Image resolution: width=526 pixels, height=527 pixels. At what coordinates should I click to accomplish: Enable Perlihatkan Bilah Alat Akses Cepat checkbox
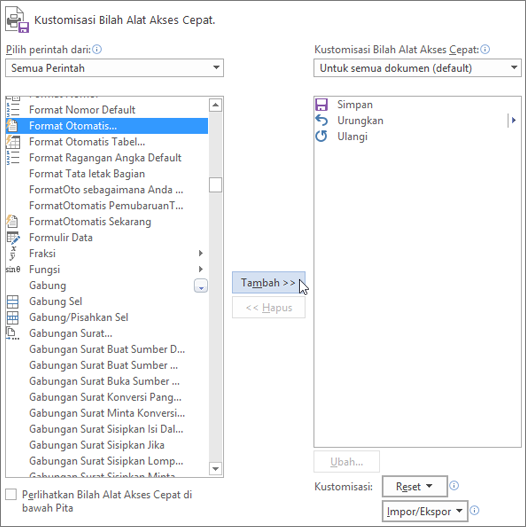(x=11, y=494)
